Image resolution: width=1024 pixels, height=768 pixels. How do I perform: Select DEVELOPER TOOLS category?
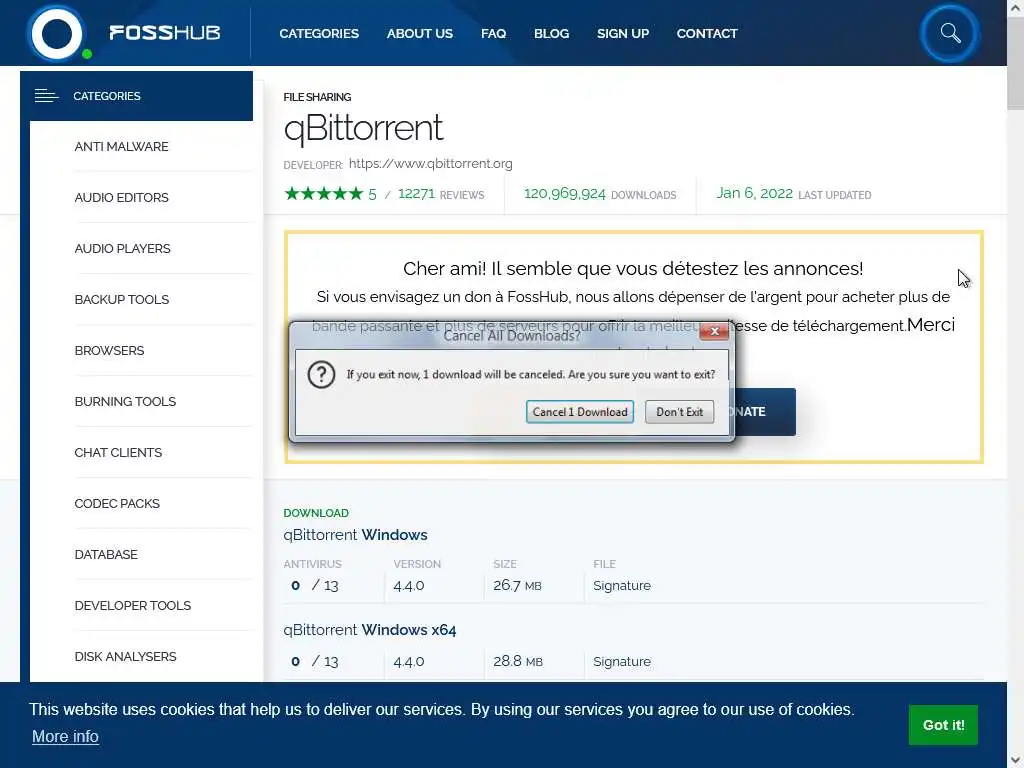[x=133, y=605]
